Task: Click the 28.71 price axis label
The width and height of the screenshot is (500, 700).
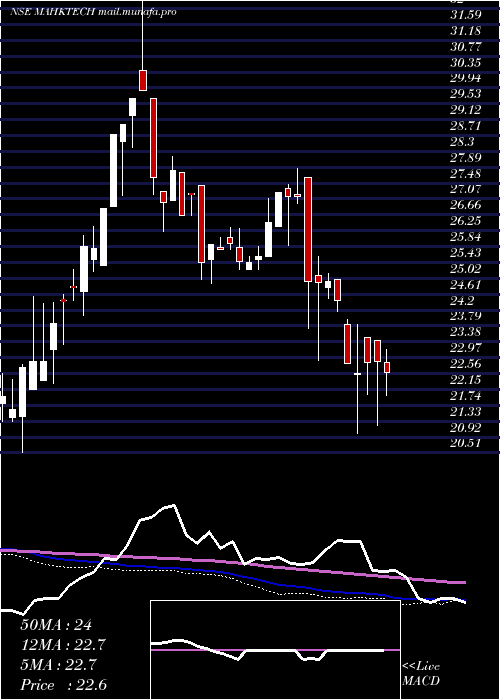Action: click(466, 126)
